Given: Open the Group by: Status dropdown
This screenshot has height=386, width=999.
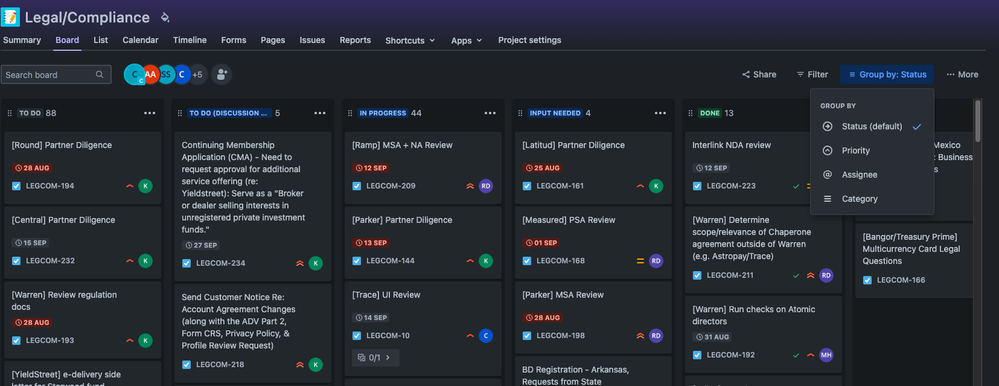Looking at the screenshot, I should click(x=886, y=75).
